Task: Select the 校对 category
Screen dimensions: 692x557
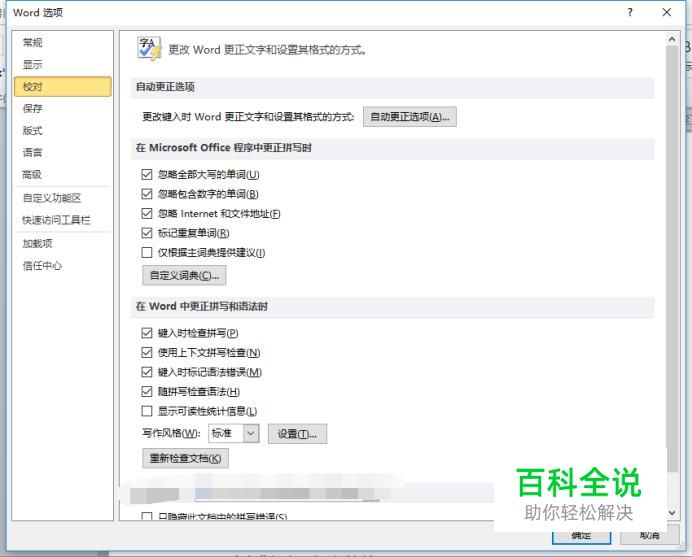Action: 63,87
